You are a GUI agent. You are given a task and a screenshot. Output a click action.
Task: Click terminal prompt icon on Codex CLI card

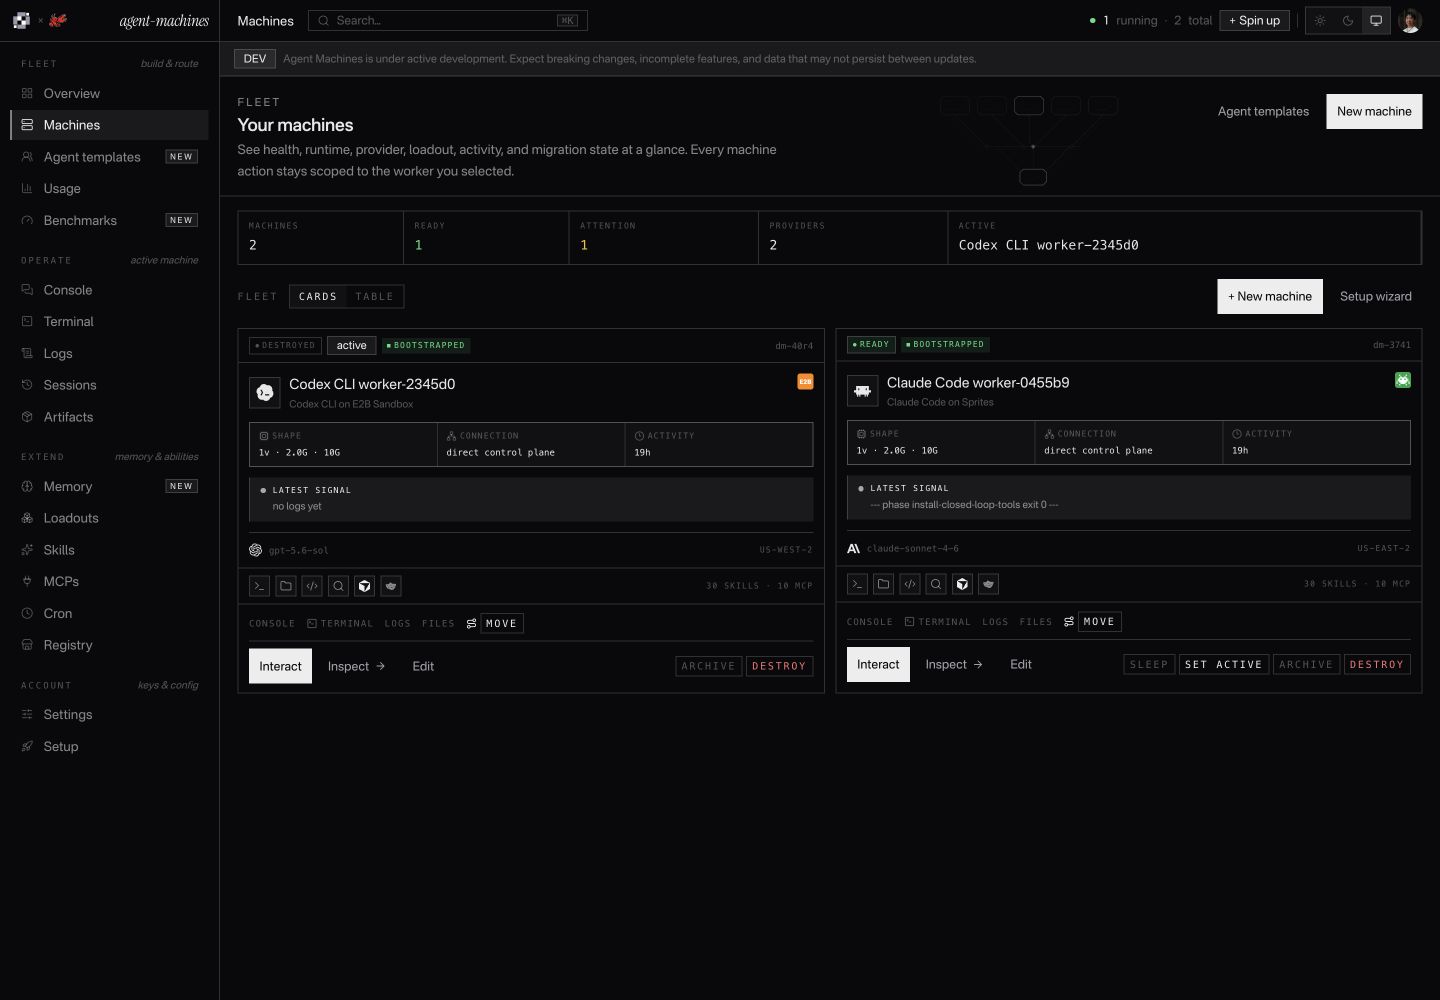tap(259, 586)
